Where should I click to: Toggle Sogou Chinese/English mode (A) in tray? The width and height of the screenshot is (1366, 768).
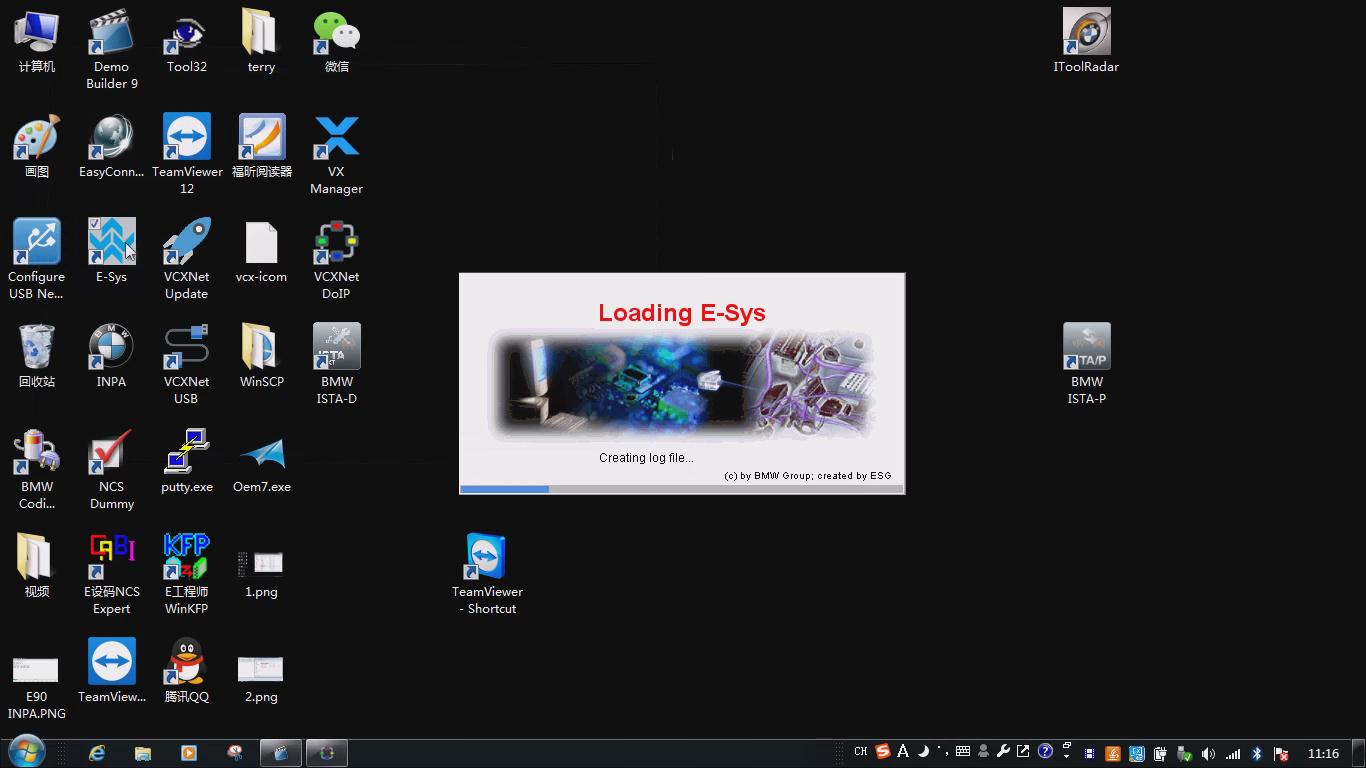click(903, 752)
